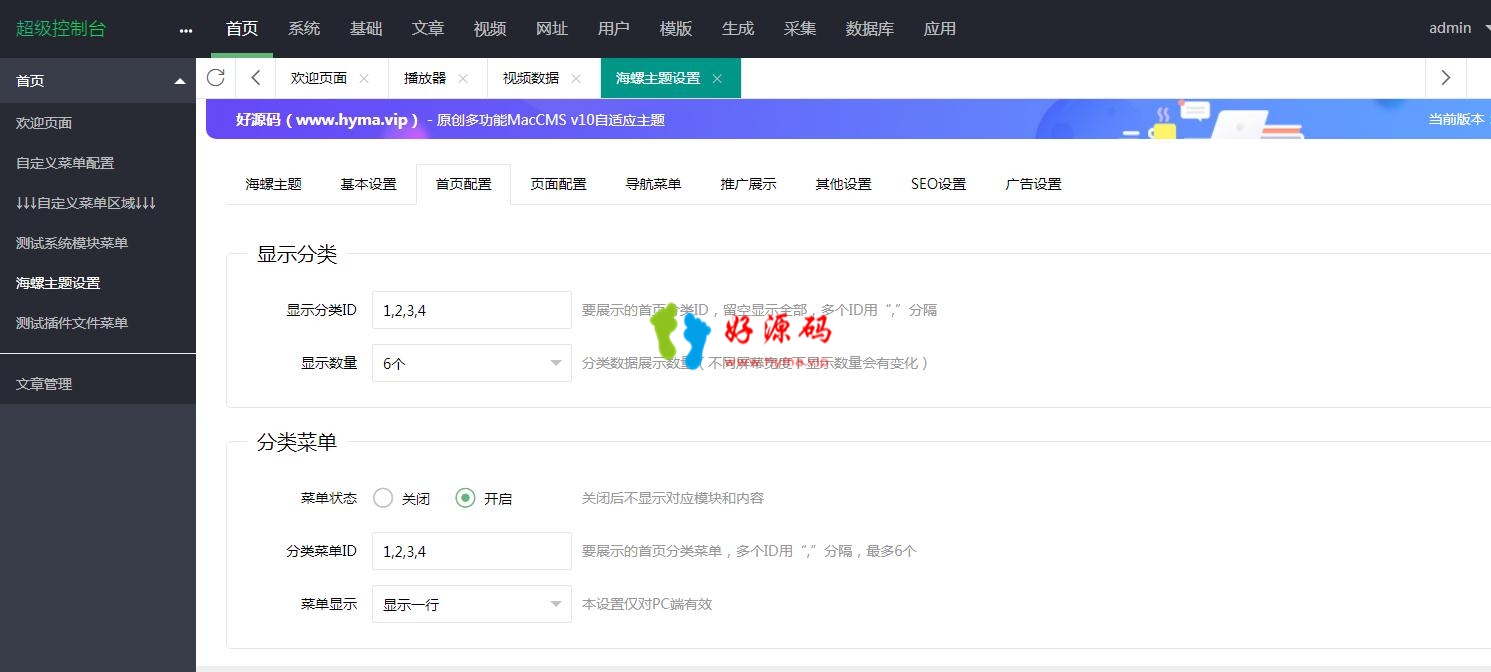Viewport: 1491px width, 672px height.
Task: Open the 文章 top menu
Action: (428, 29)
